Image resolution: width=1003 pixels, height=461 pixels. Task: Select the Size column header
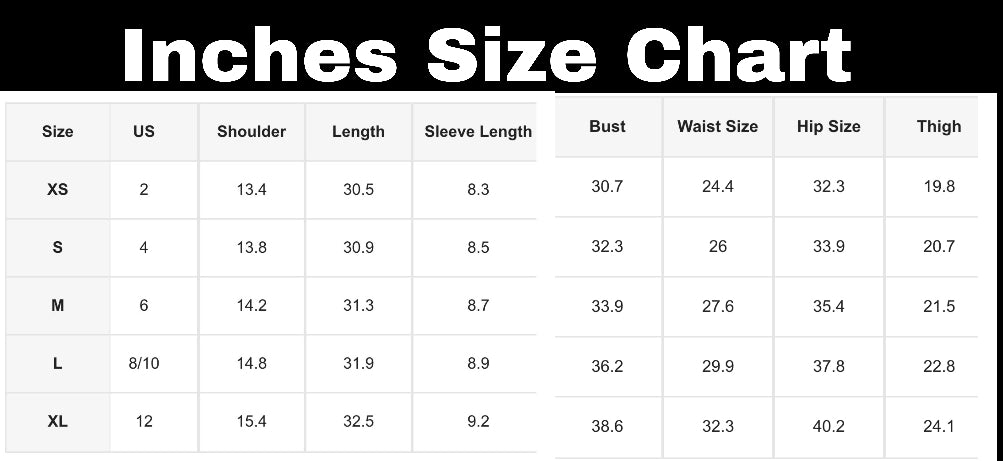click(x=58, y=132)
